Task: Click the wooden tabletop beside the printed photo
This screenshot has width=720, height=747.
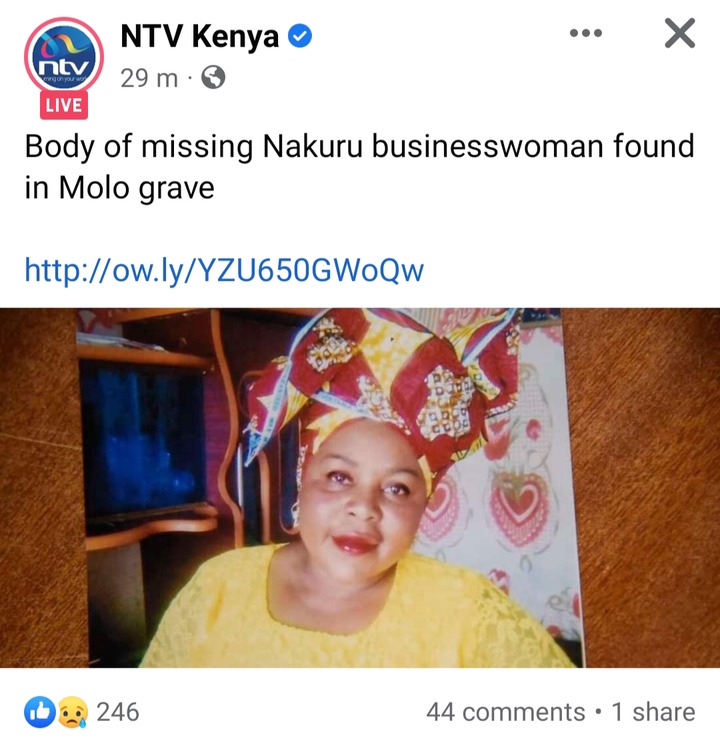Action: (x=650, y=486)
